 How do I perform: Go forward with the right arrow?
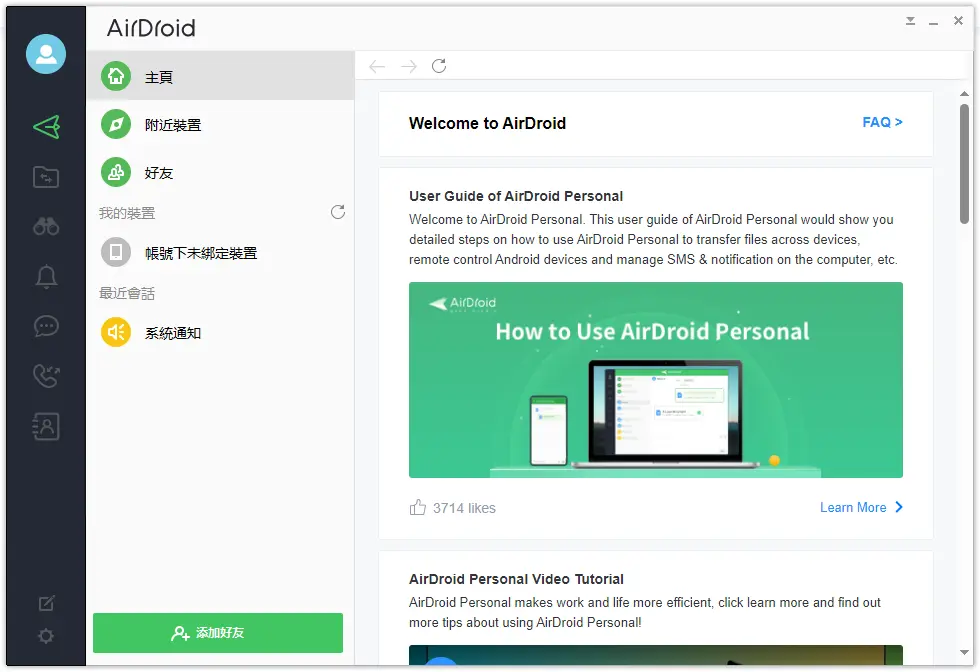(x=409, y=66)
